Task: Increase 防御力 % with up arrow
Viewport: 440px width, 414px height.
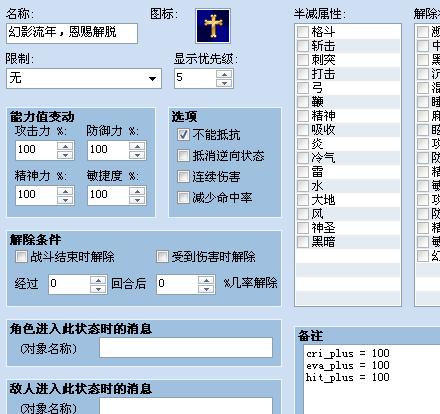Action: pos(137,146)
